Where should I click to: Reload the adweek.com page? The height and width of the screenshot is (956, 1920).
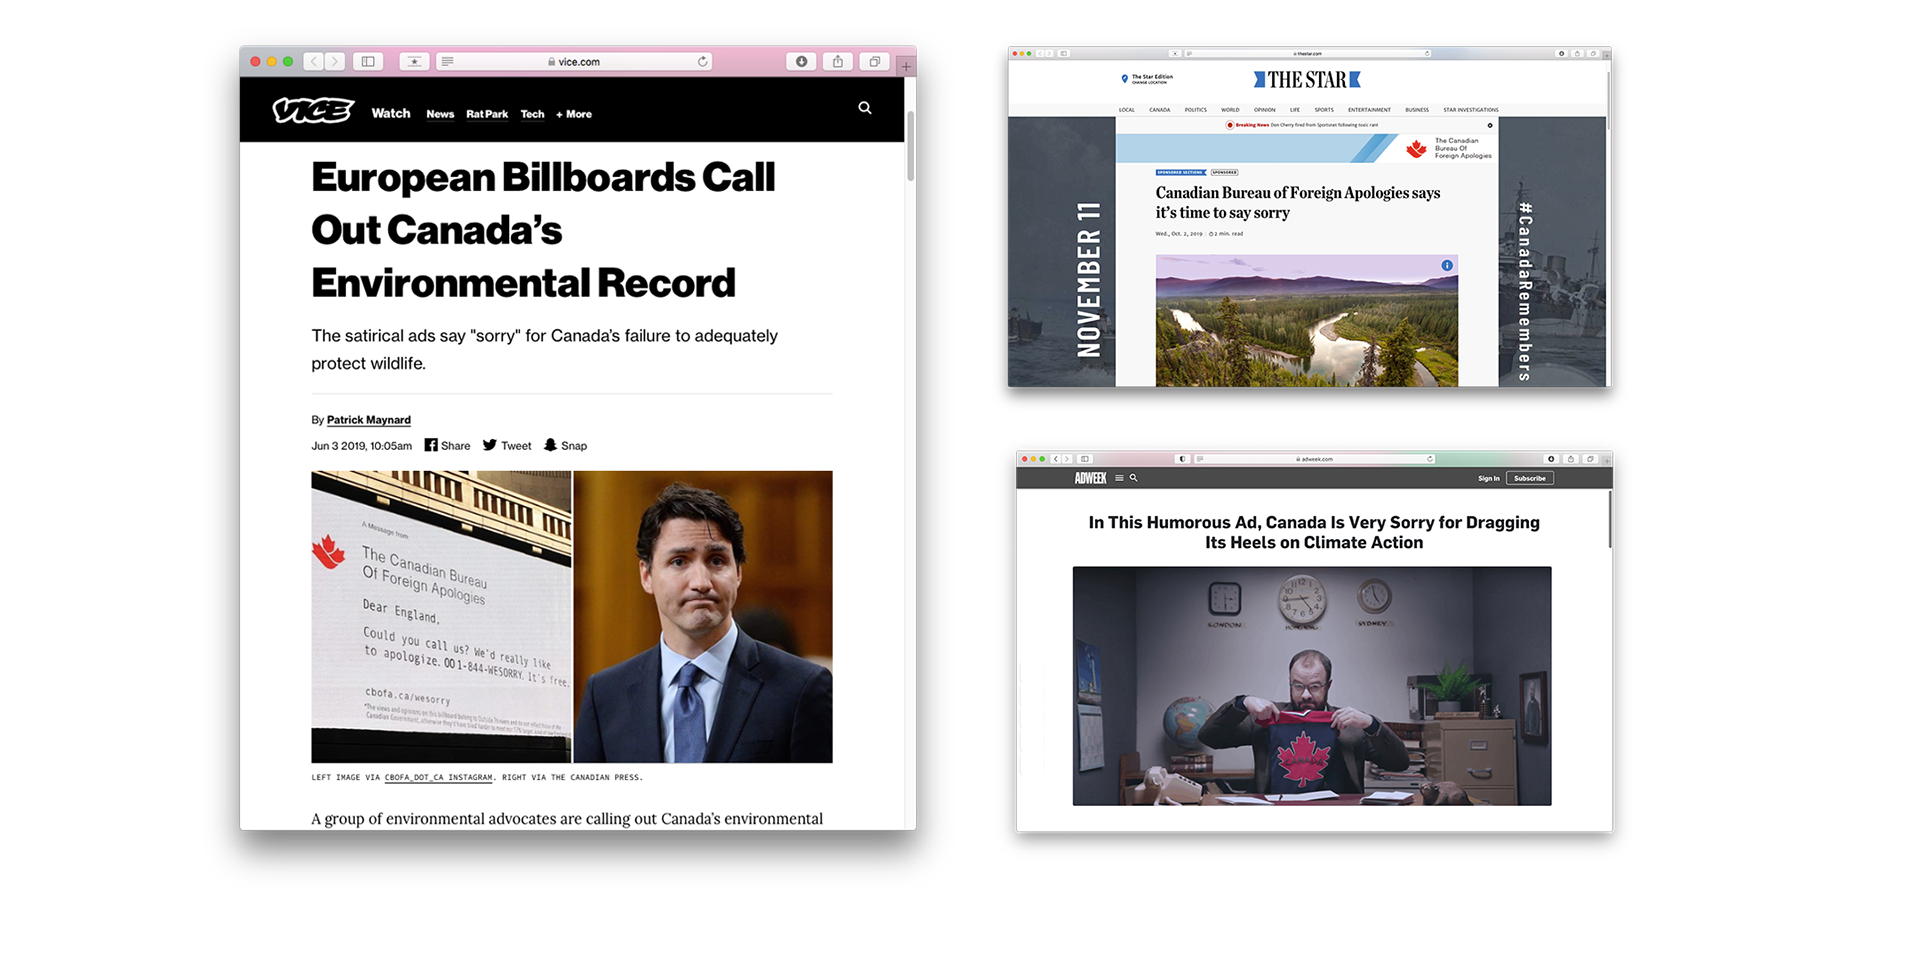coord(1430,459)
